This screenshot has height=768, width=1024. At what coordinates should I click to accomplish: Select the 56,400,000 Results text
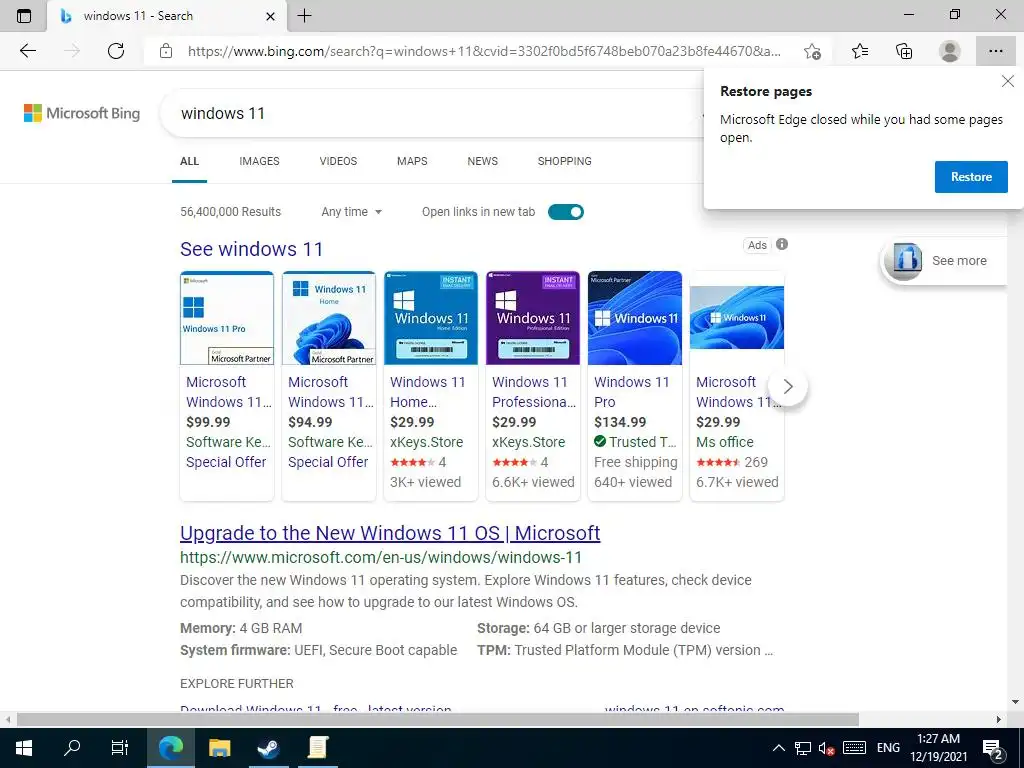231,212
